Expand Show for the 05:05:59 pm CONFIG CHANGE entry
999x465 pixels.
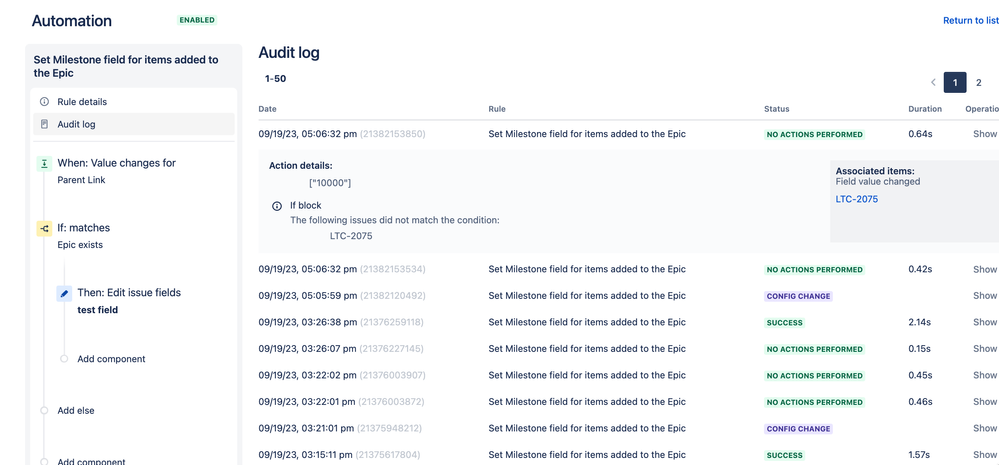click(x=984, y=296)
